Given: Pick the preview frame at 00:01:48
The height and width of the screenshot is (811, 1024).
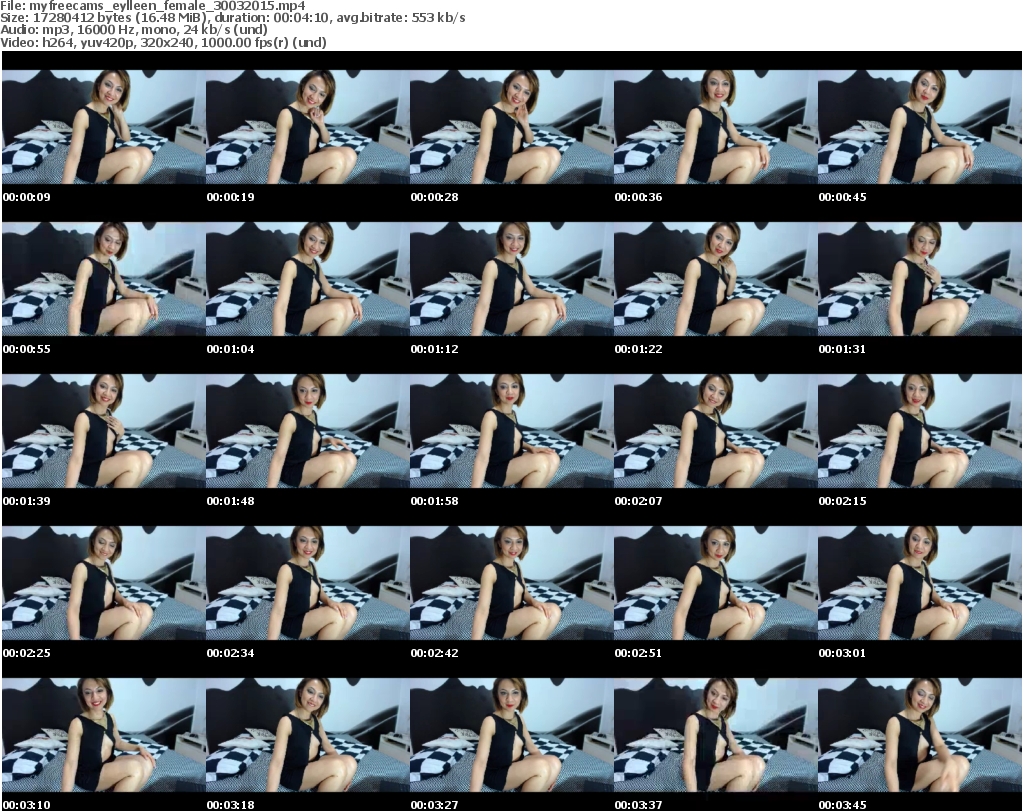Looking at the screenshot, I should click(x=308, y=431).
